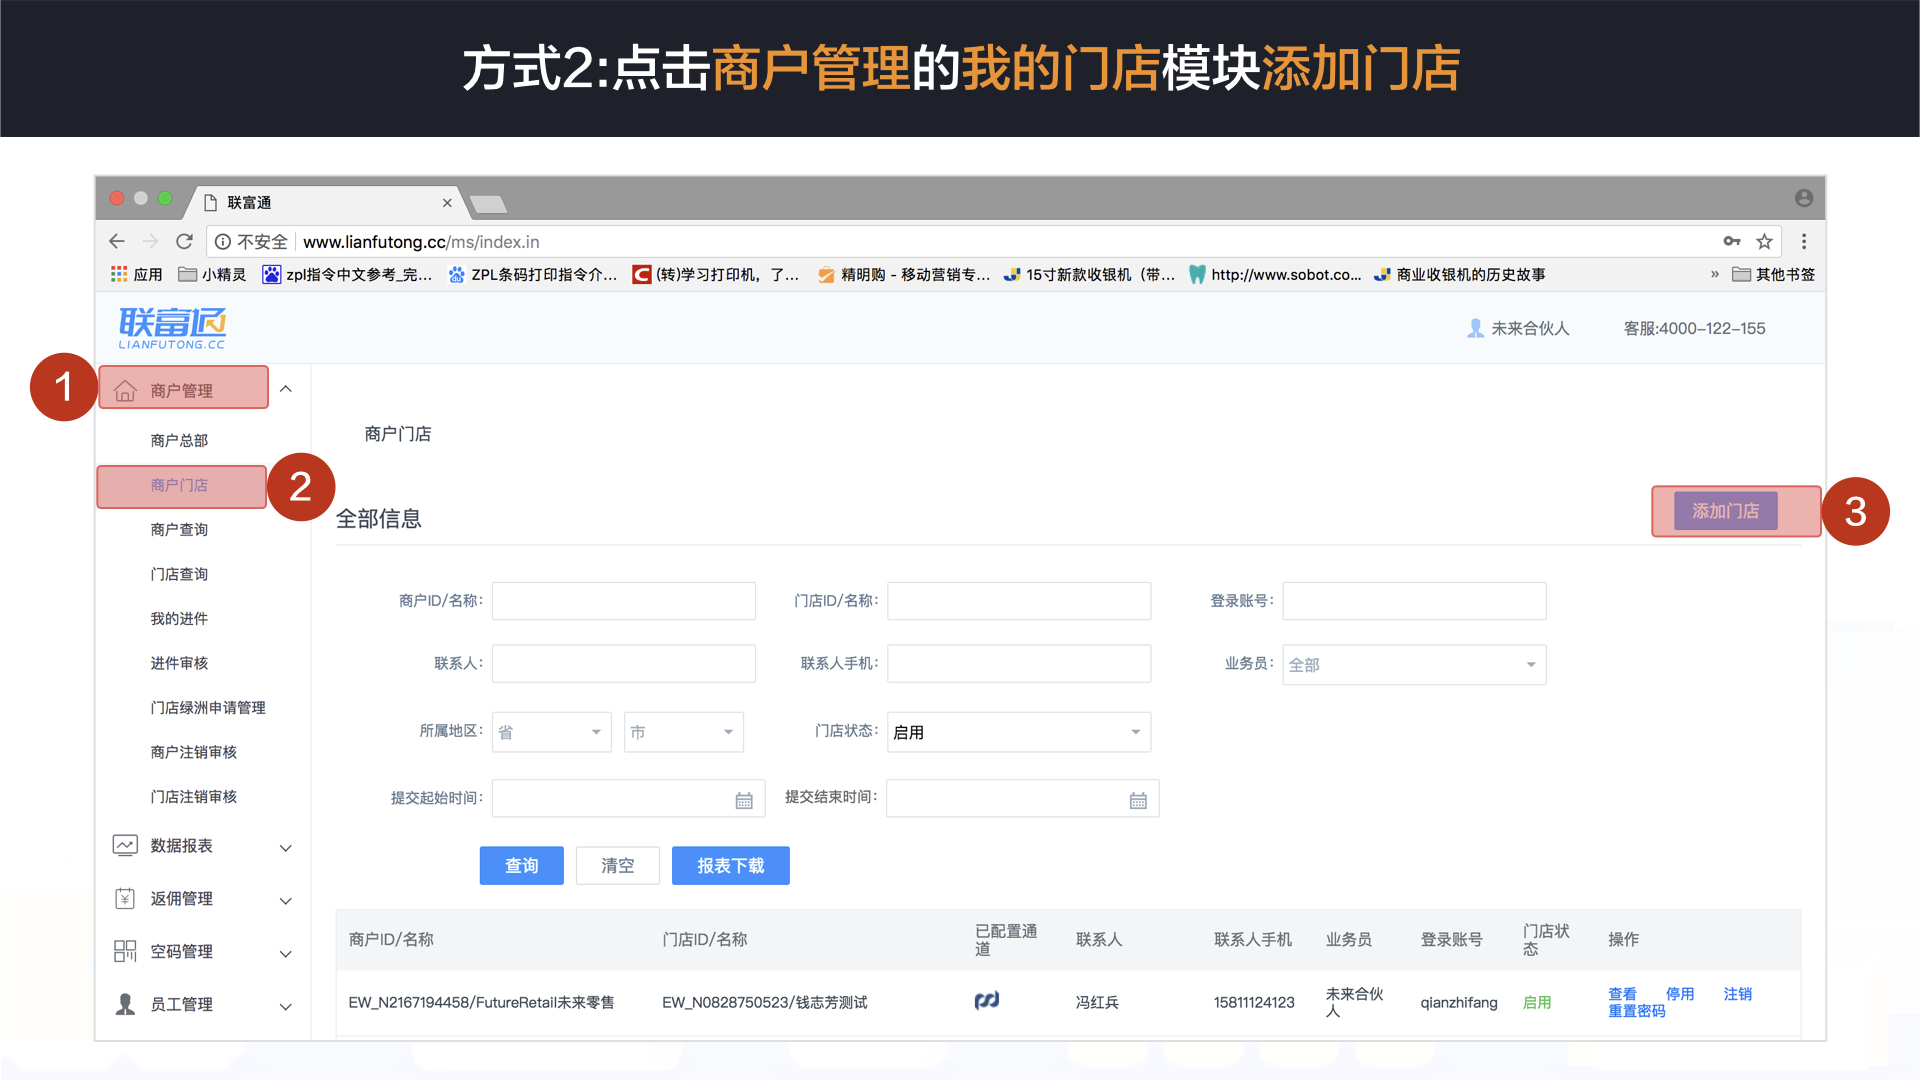Focus the 联系人 input field
The height and width of the screenshot is (1080, 1920).
tap(624, 663)
